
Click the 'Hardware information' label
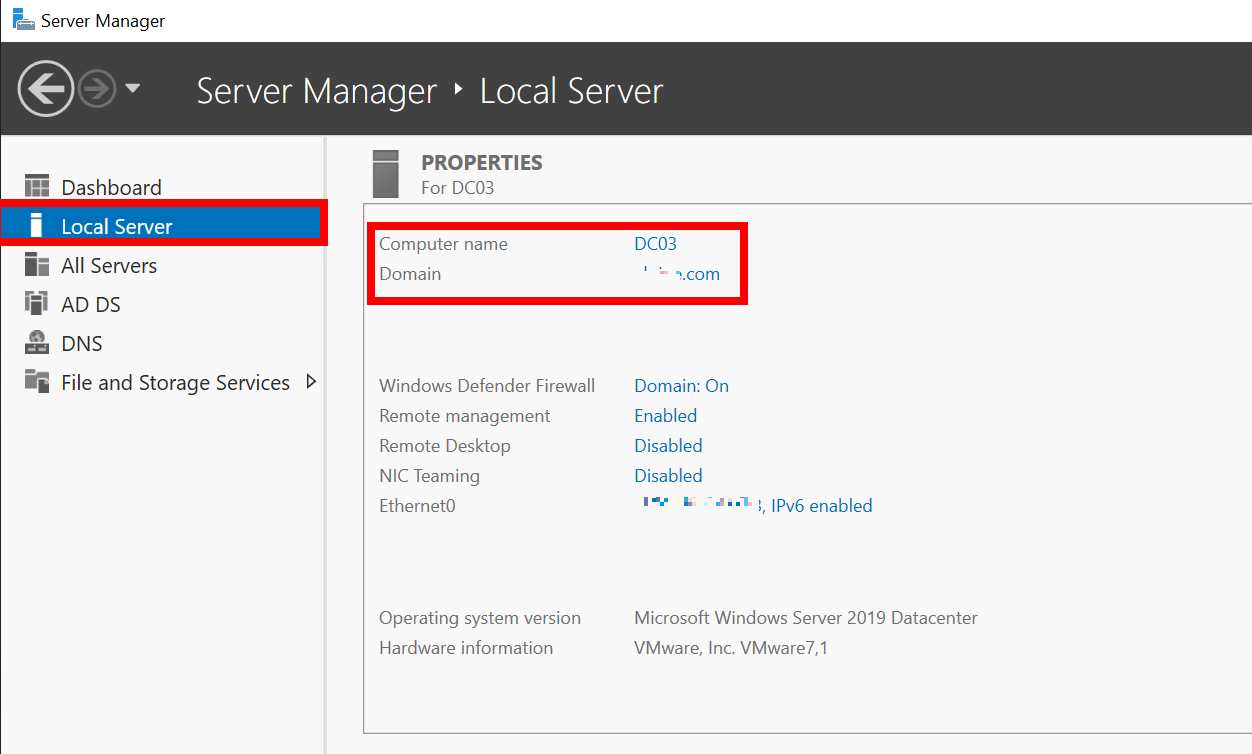pyautogui.click(x=466, y=648)
